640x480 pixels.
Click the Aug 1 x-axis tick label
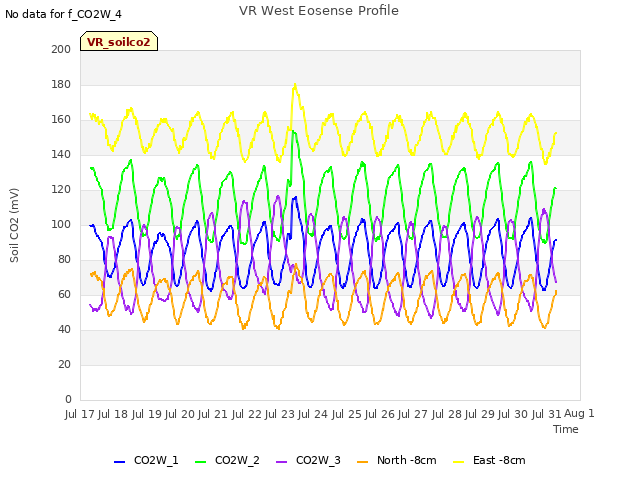tap(579, 413)
